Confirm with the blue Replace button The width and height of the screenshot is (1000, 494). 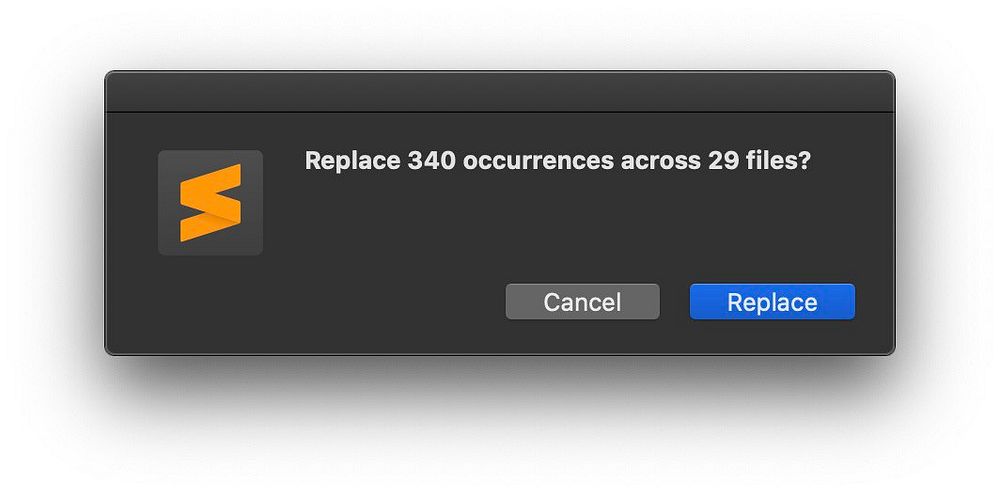point(772,301)
